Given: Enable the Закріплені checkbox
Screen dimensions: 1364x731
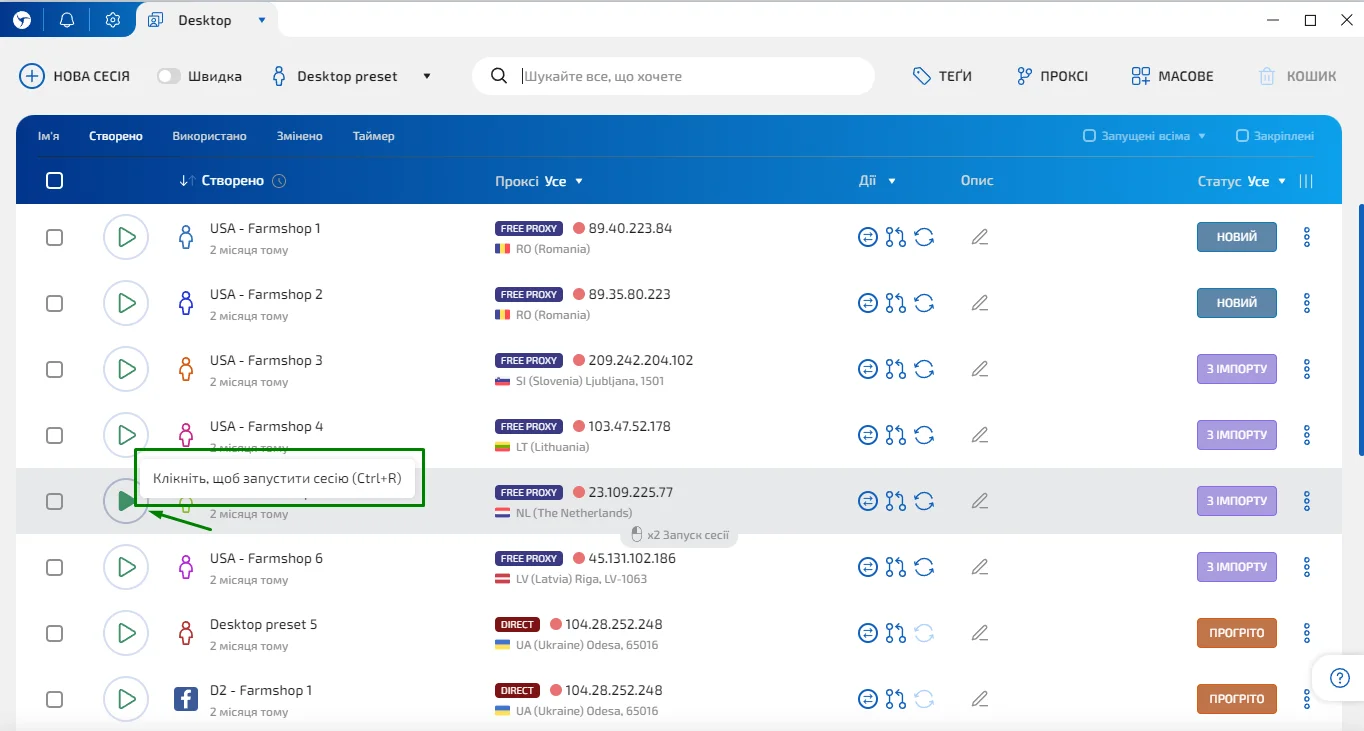Looking at the screenshot, I should tap(1242, 136).
